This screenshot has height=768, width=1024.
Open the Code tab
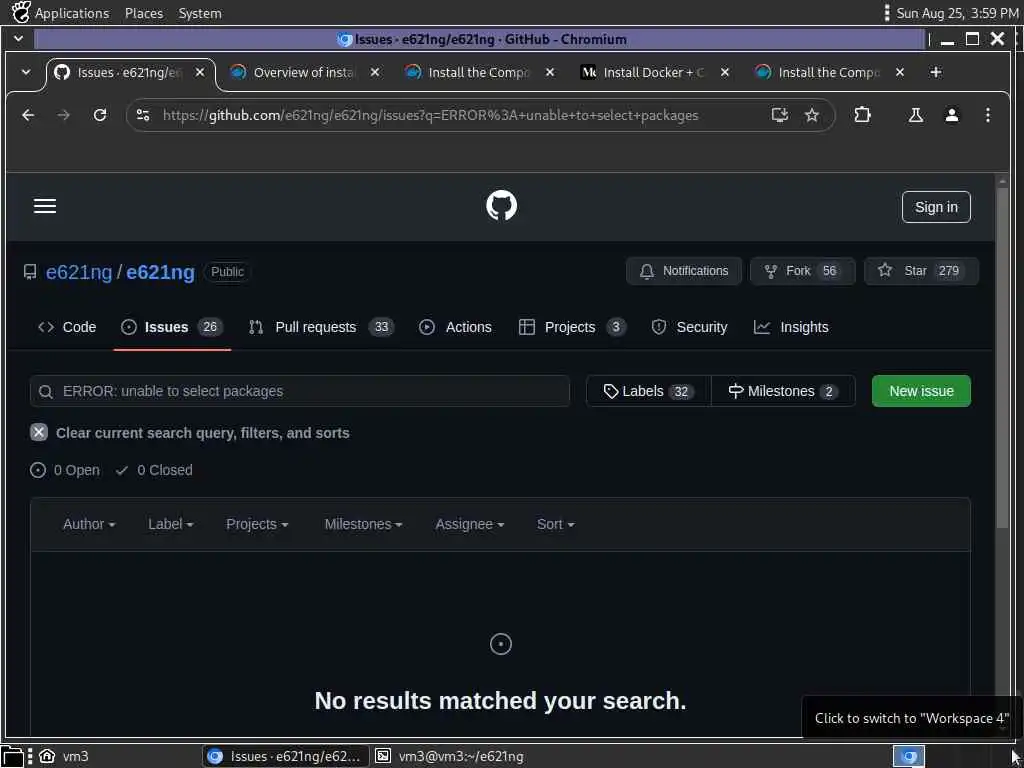67,327
